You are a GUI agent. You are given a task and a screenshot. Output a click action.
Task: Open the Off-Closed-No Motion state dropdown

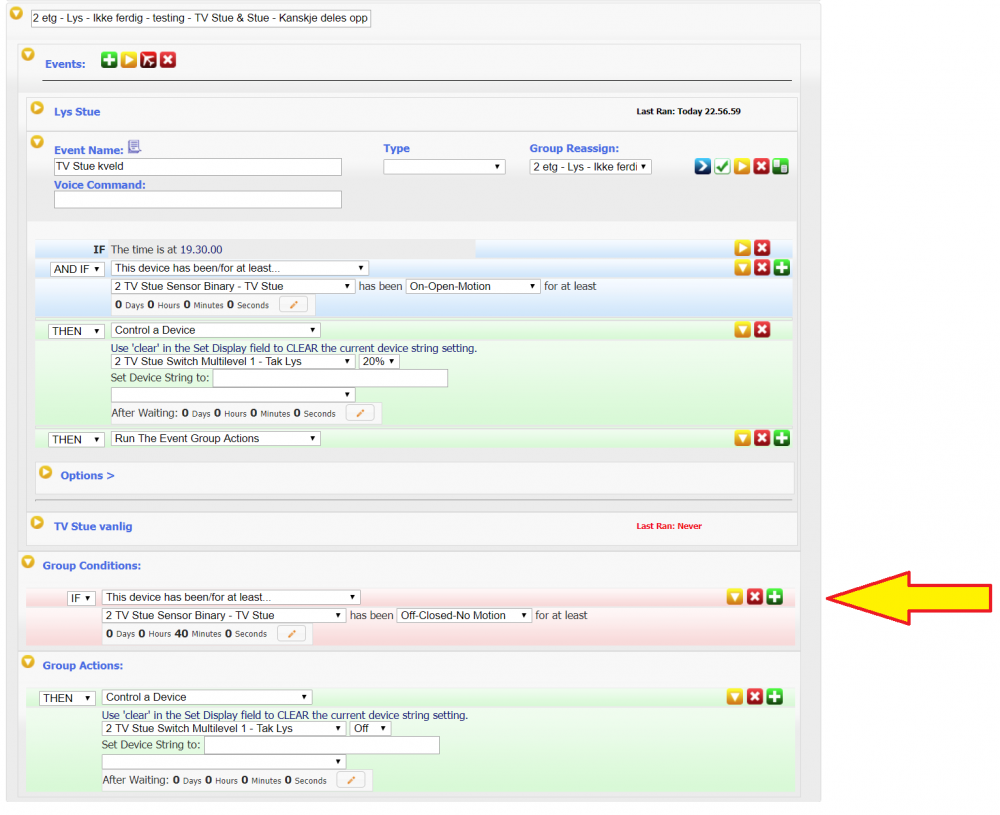[x=464, y=616]
